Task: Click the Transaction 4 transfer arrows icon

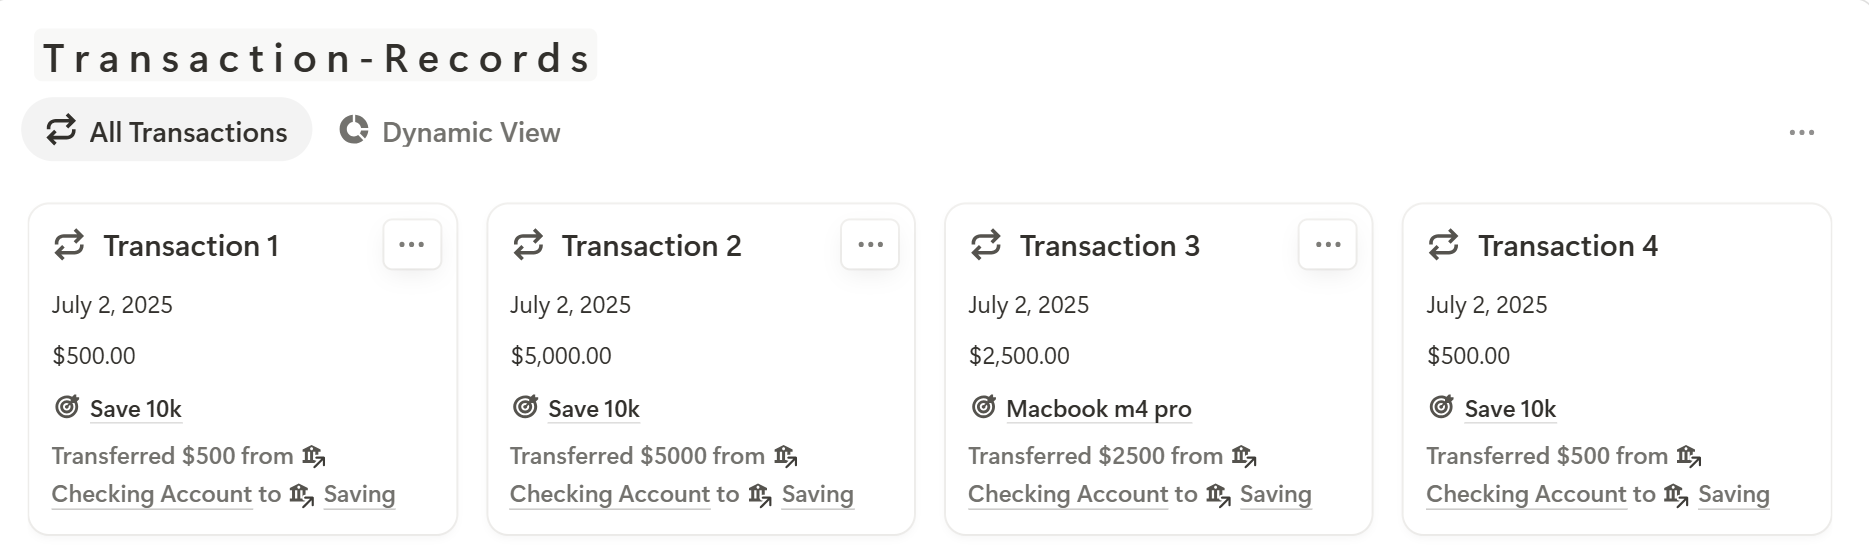Action: tap(1444, 245)
